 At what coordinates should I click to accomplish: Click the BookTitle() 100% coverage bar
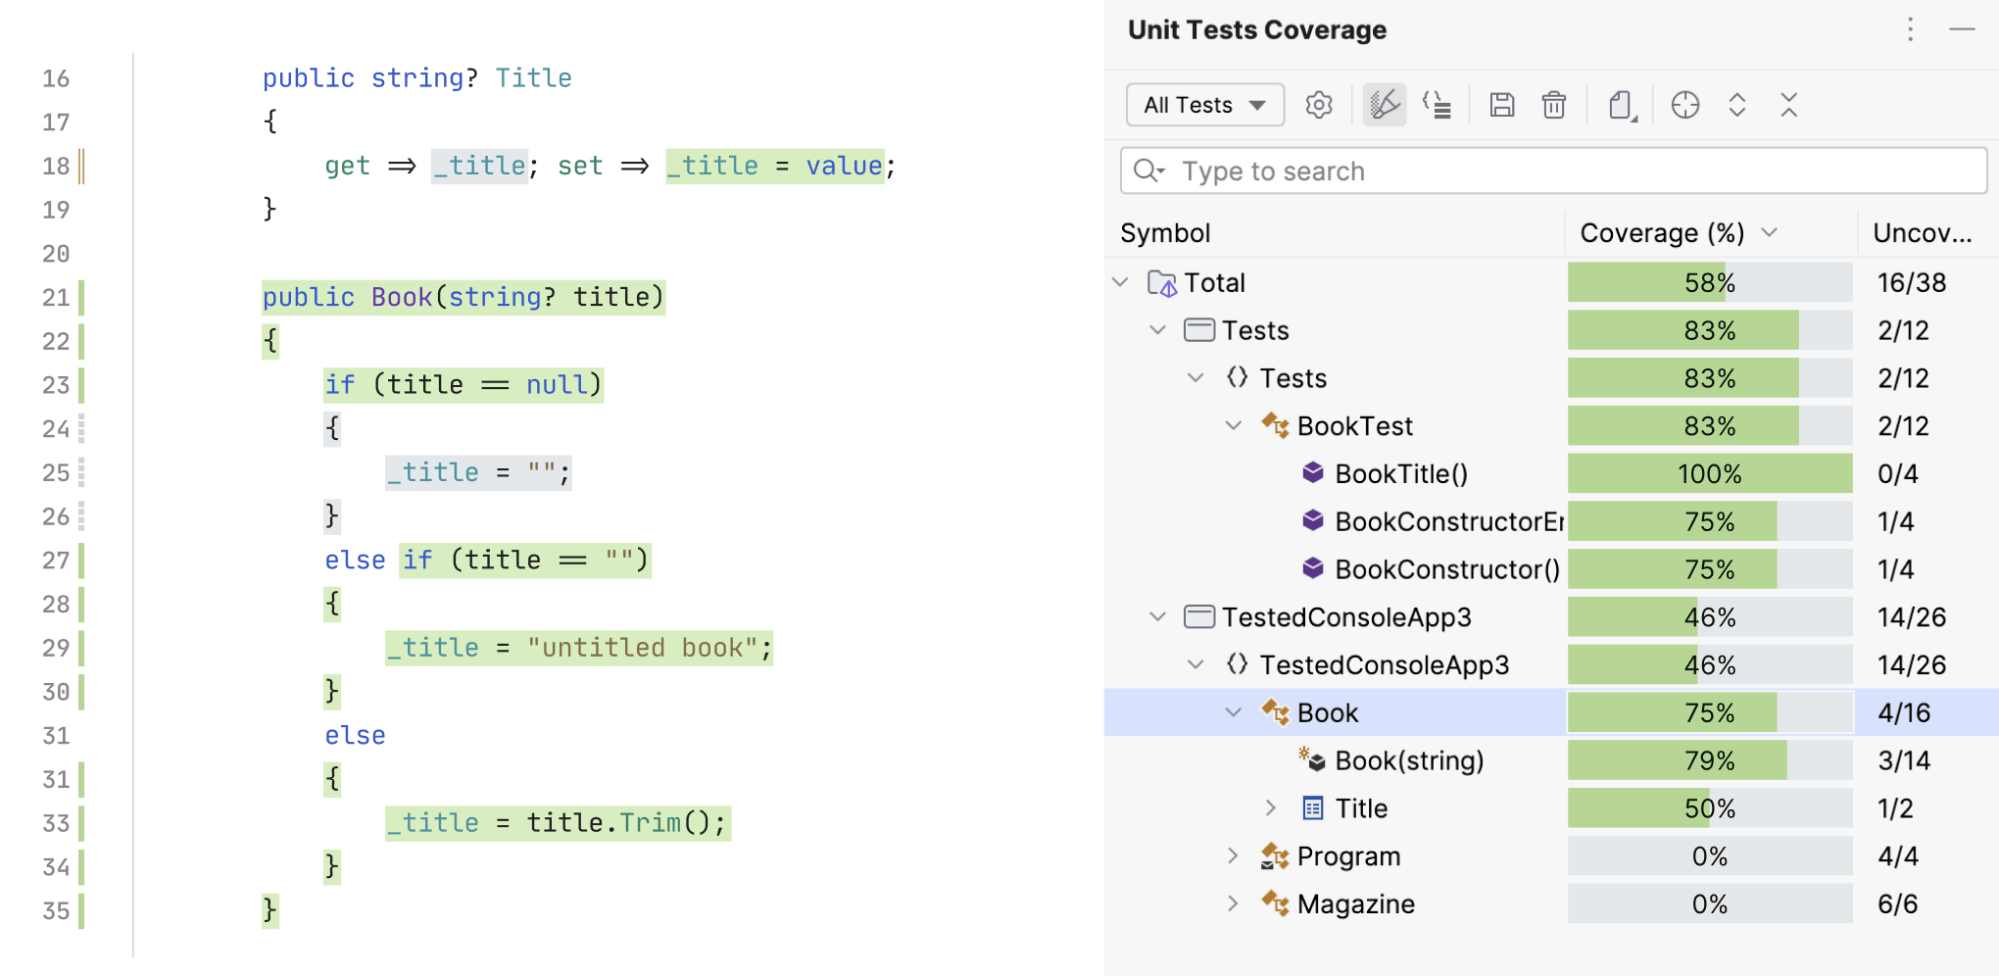click(1709, 474)
